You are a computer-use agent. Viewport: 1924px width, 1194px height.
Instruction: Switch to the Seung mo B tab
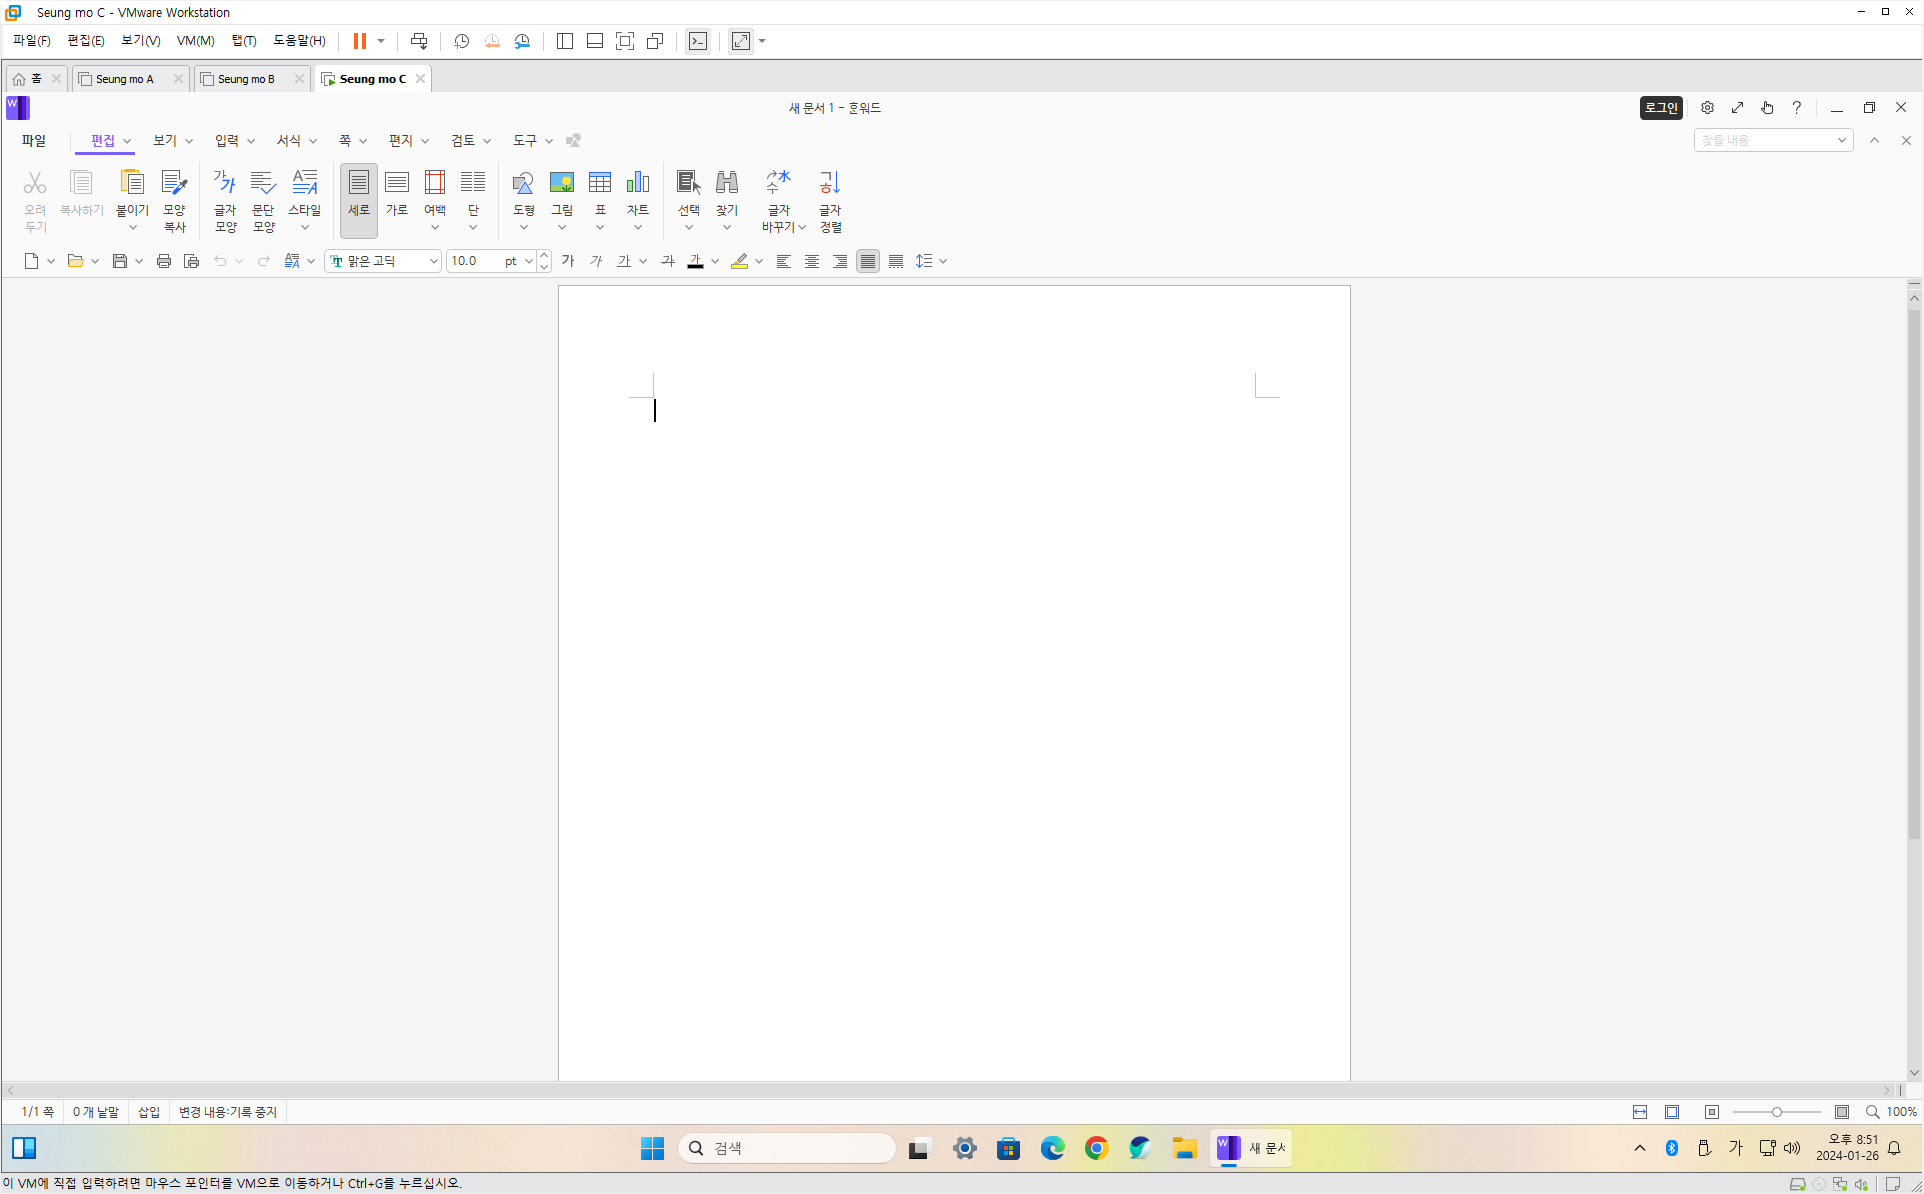(x=246, y=79)
